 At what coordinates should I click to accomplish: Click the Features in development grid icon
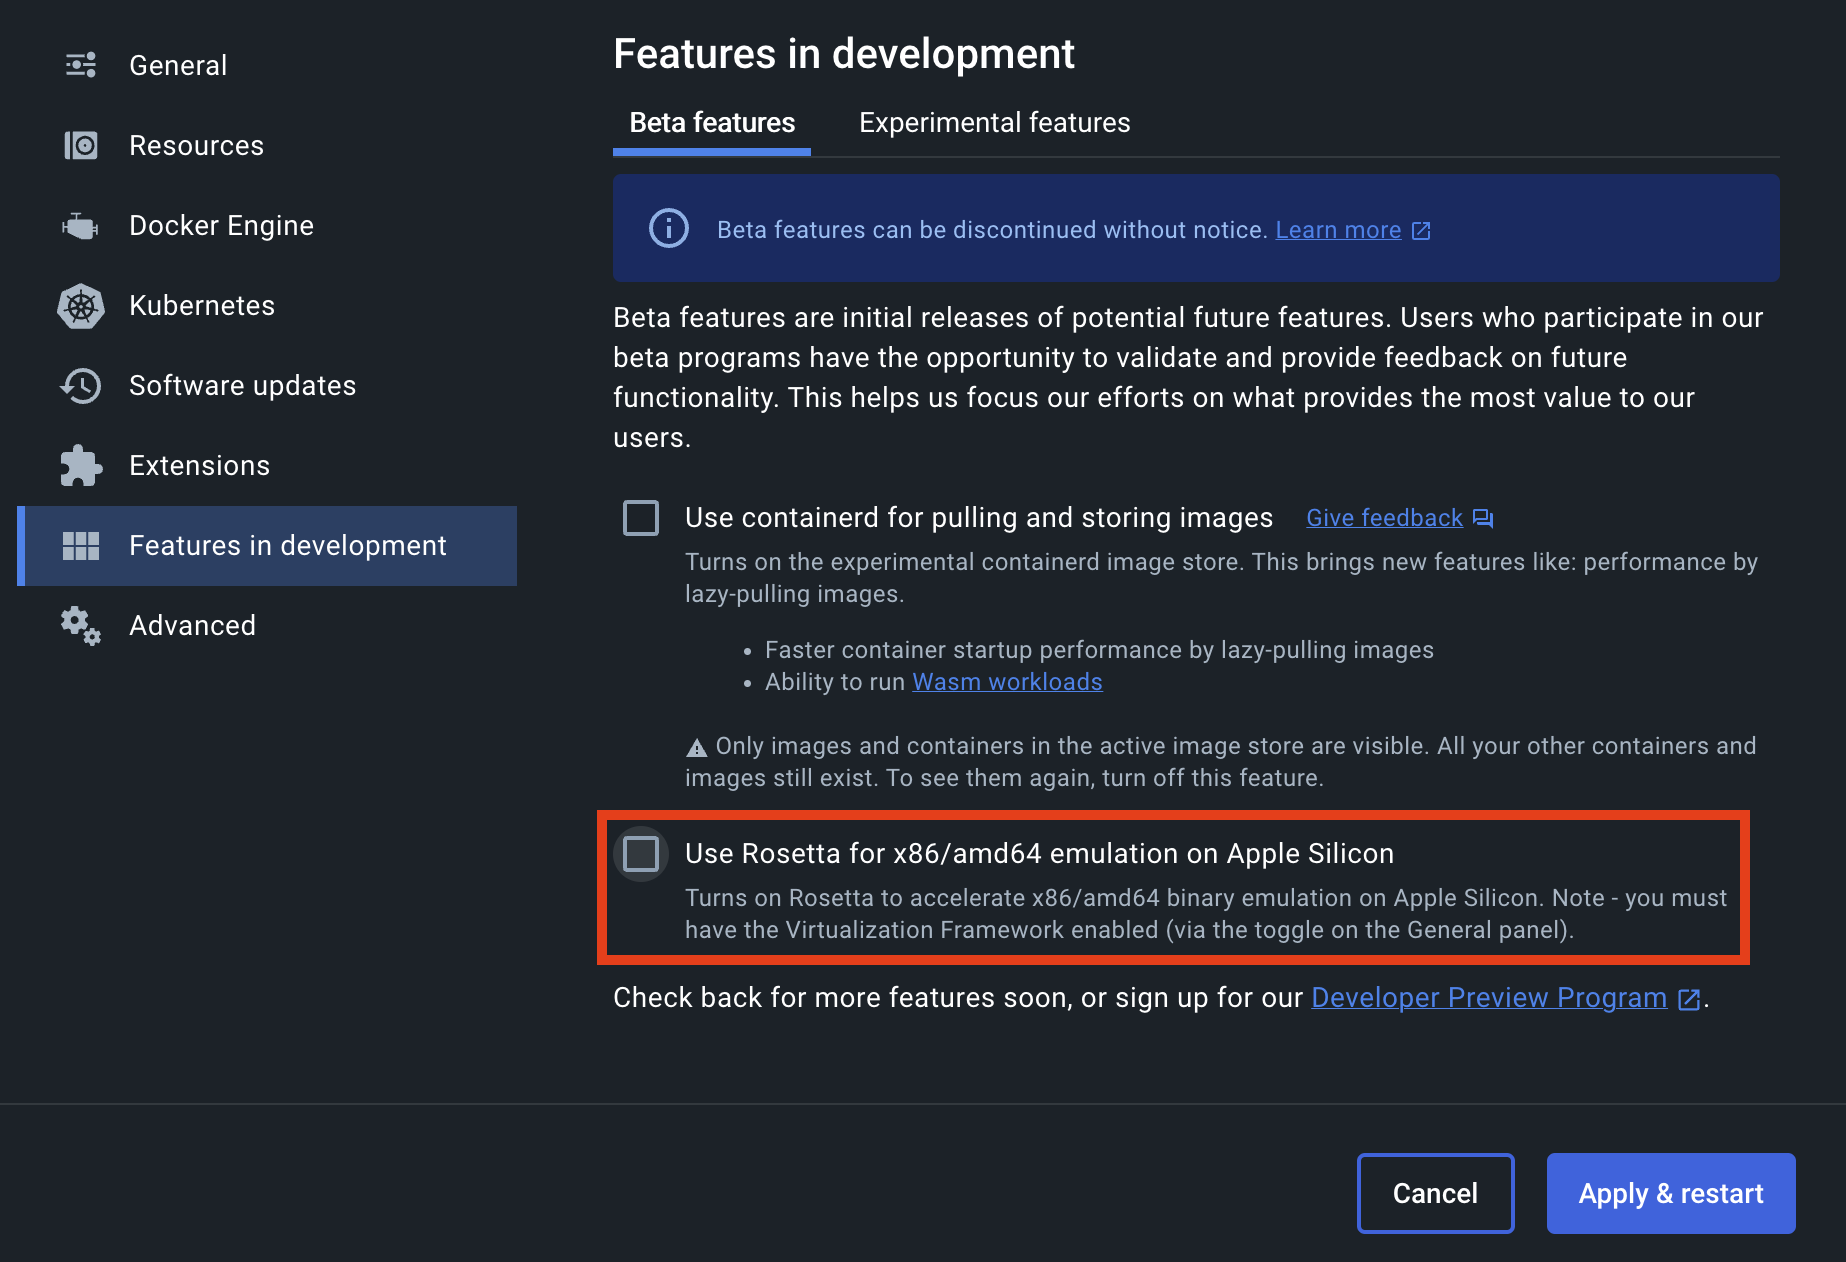pos(81,546)
